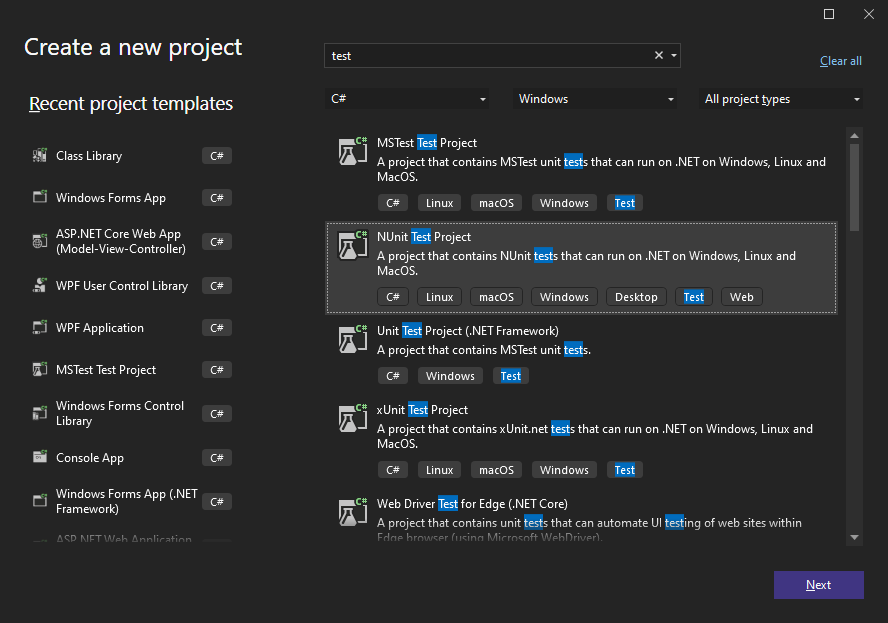Screen dimensions: 888x623
Task: Click the Windows tag on Unit Test Project (.NET Framework)
Action: coord(450,375)
